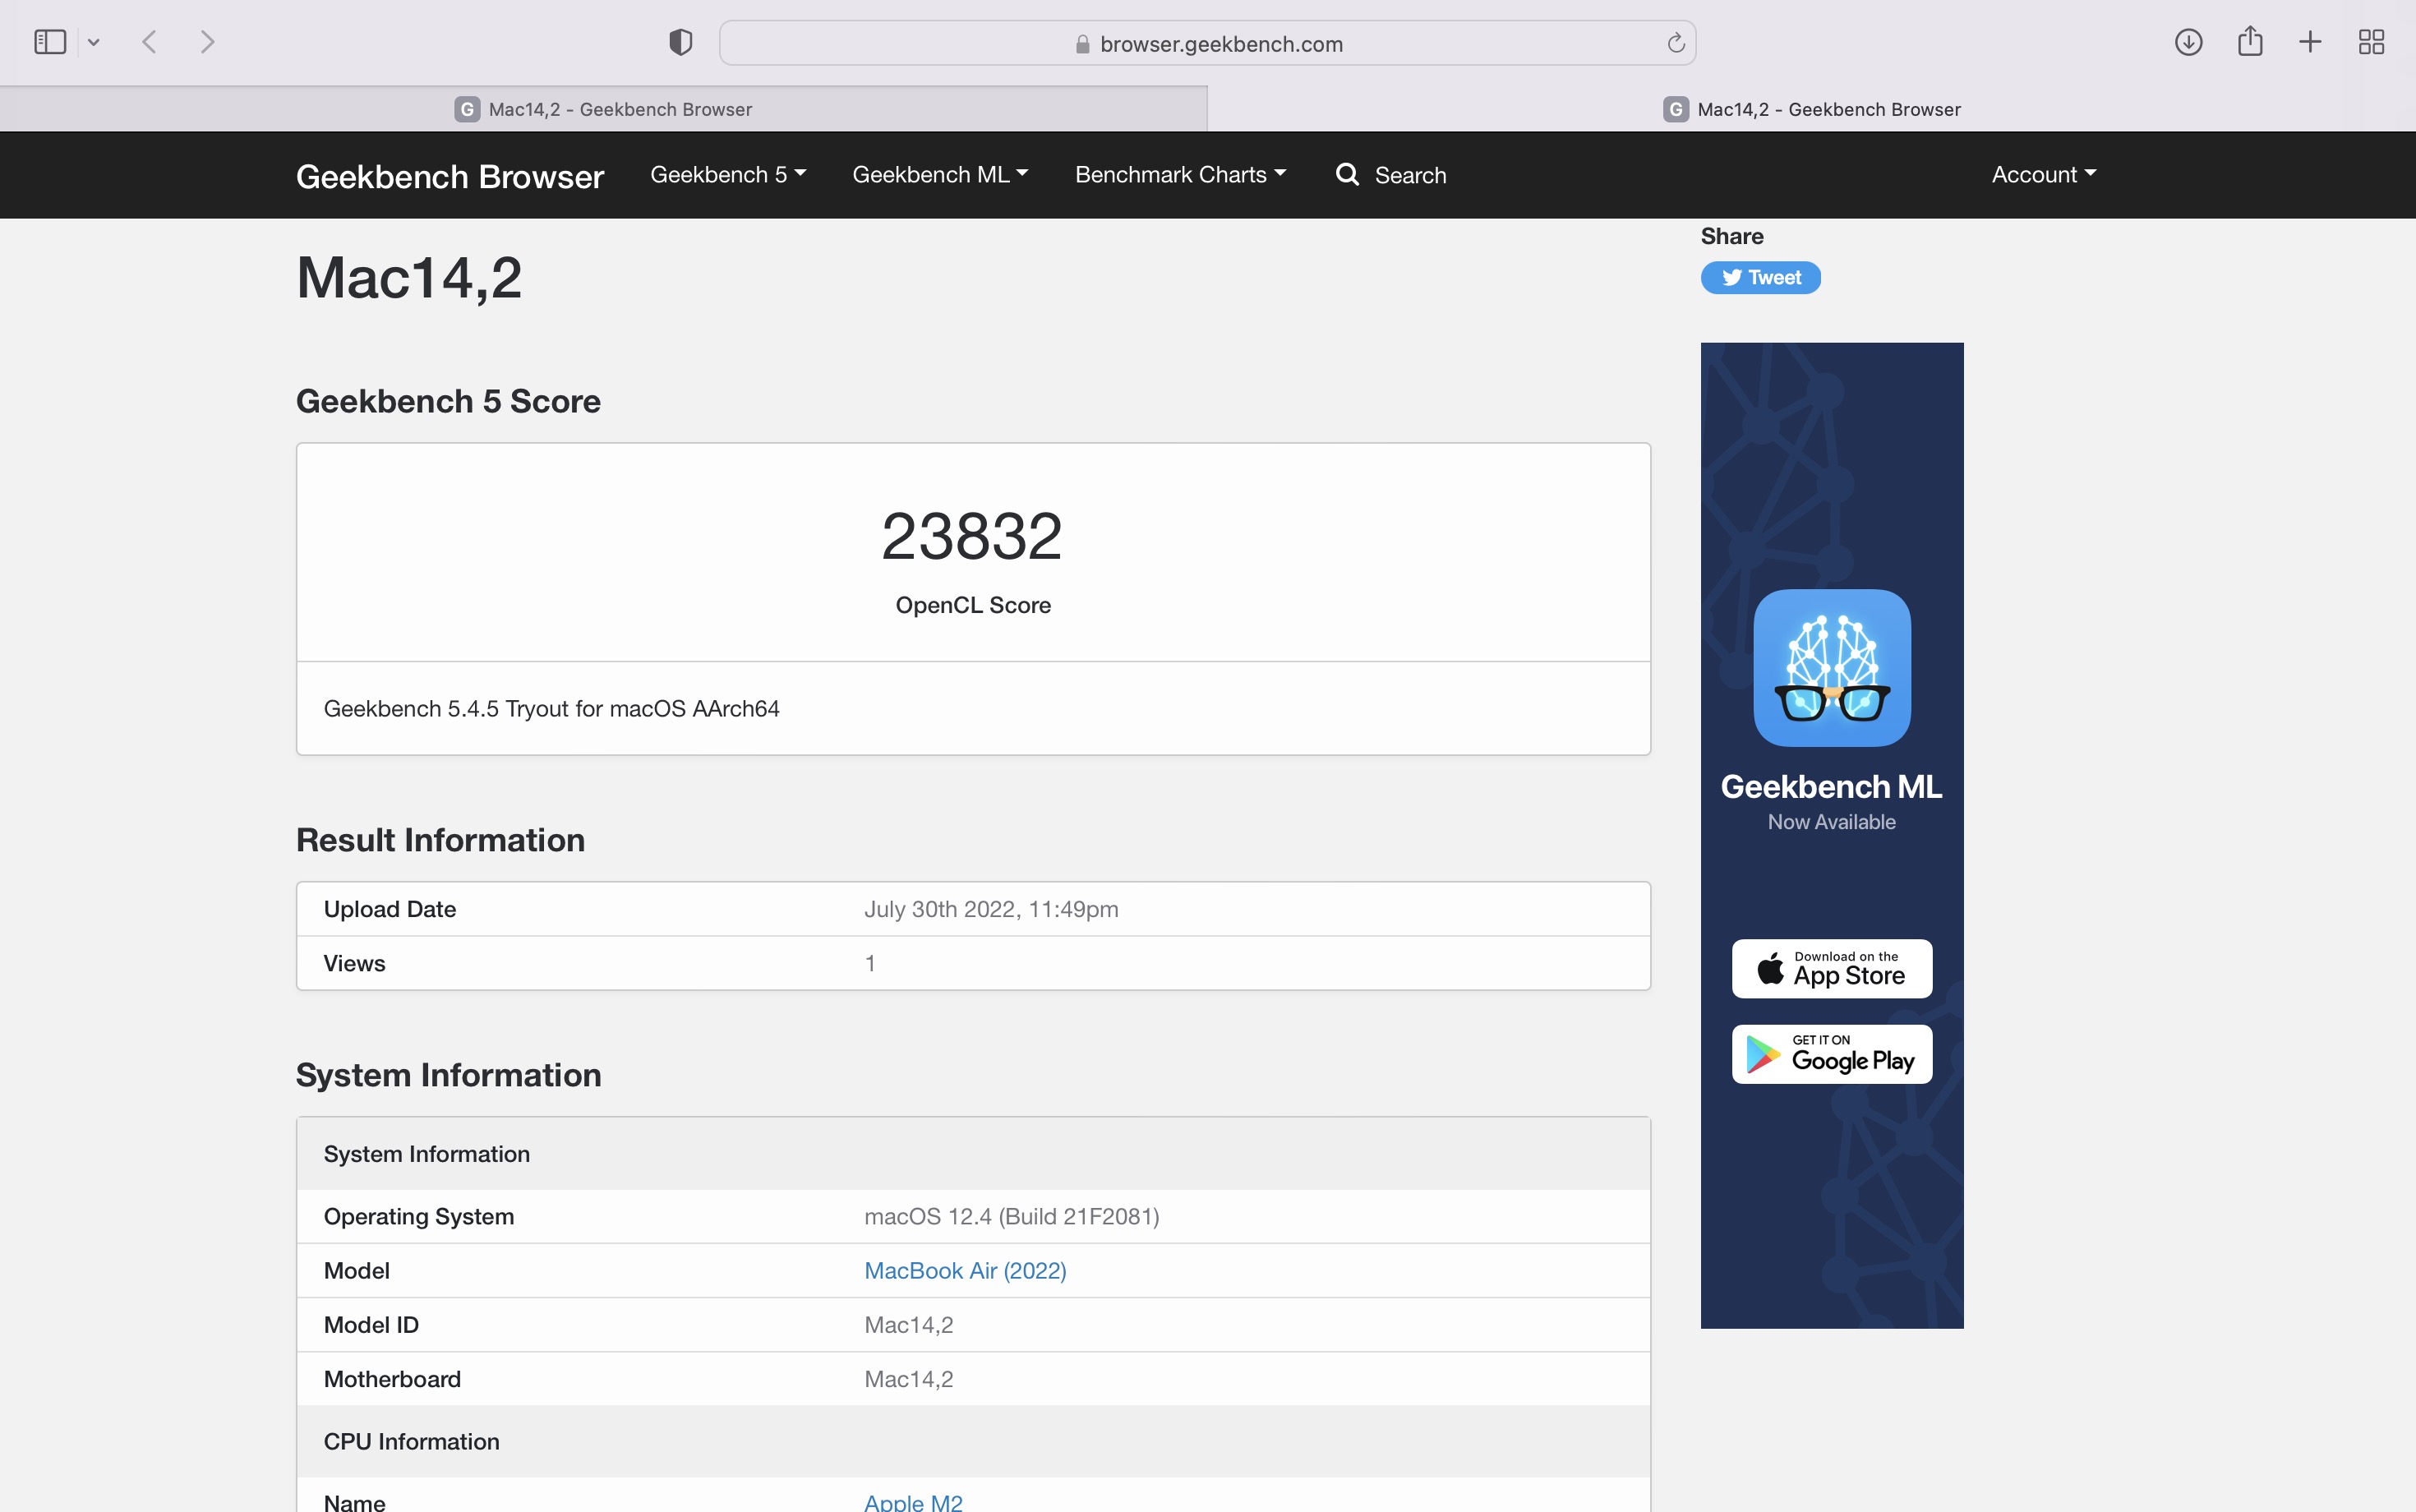
Task: Click the 23832 OpenCL score value
Action: (972, 536)
